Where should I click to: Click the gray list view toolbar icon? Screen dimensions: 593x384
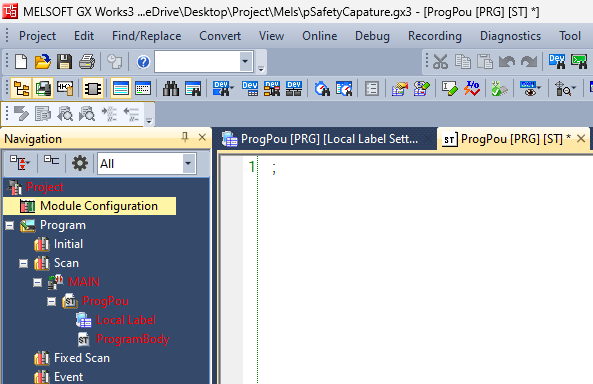(x=372, y=89)
